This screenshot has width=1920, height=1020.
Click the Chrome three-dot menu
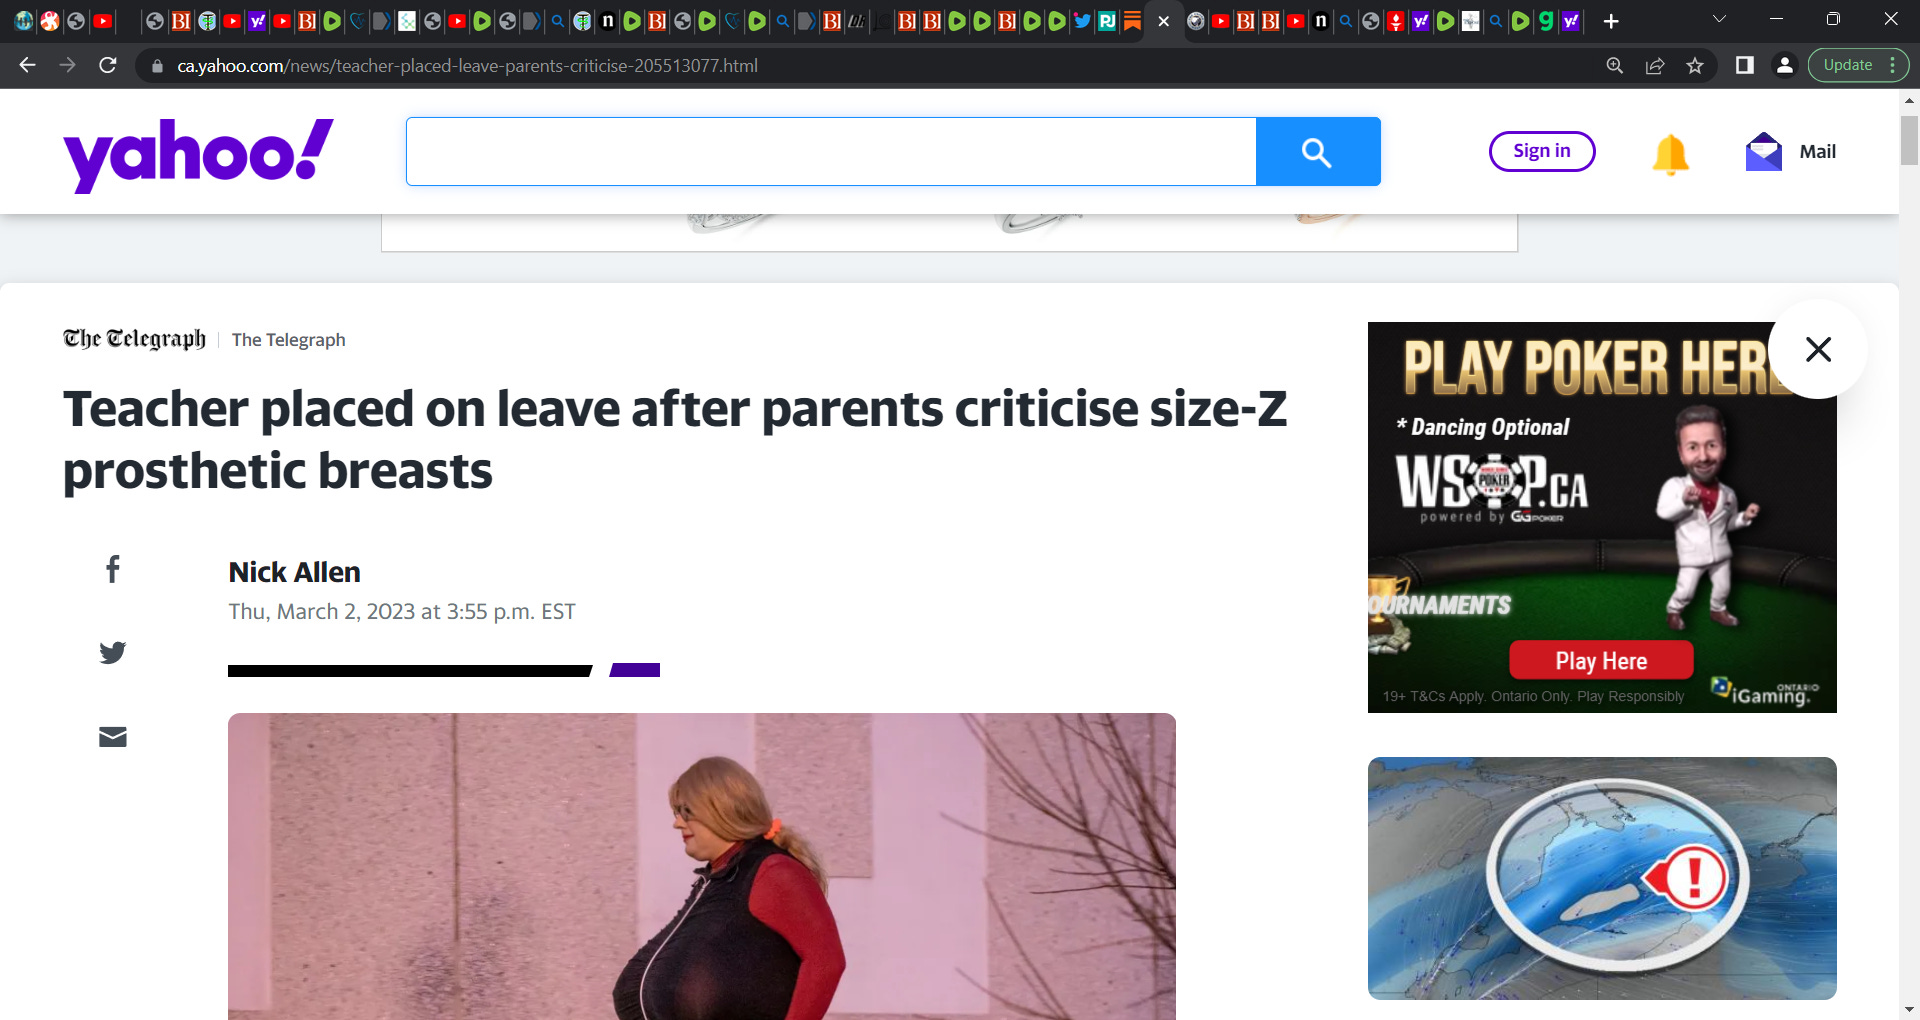[x=1893, y=65]
